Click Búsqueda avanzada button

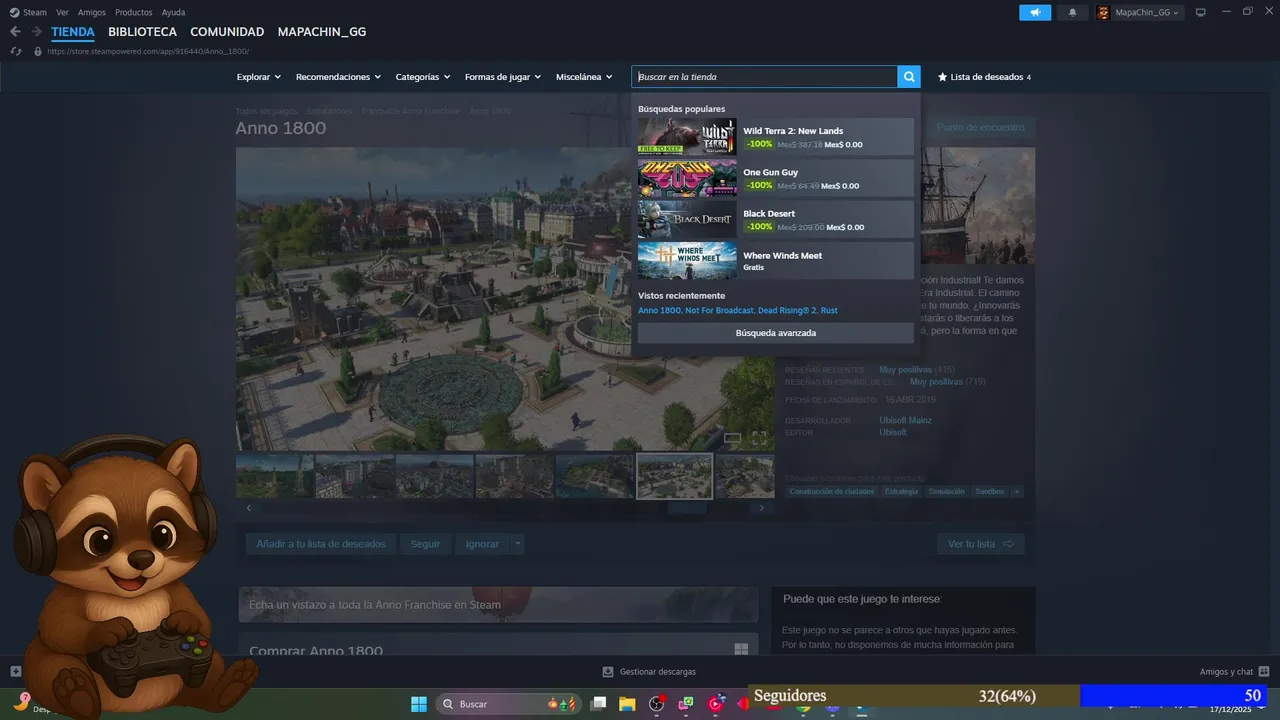pos(776,333)
